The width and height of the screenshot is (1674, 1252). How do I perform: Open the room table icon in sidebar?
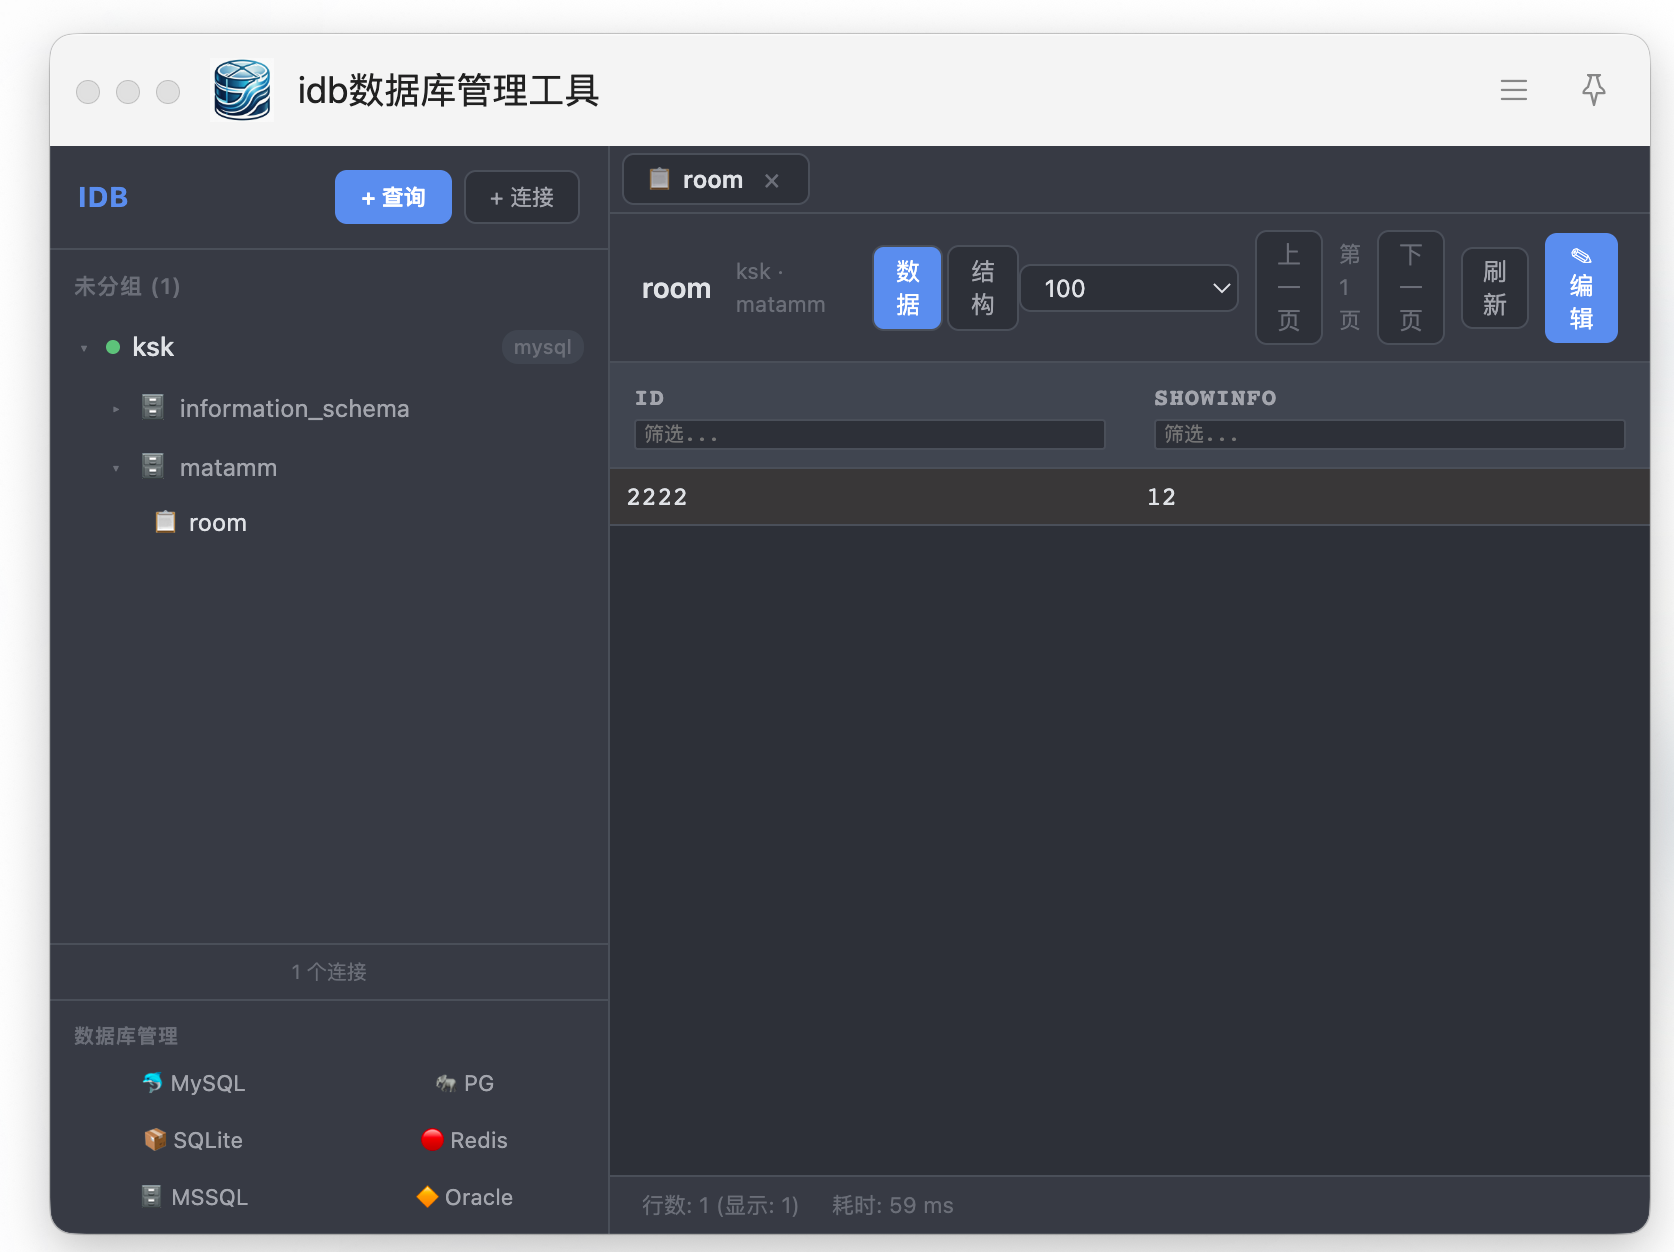(x=165, y=522)
